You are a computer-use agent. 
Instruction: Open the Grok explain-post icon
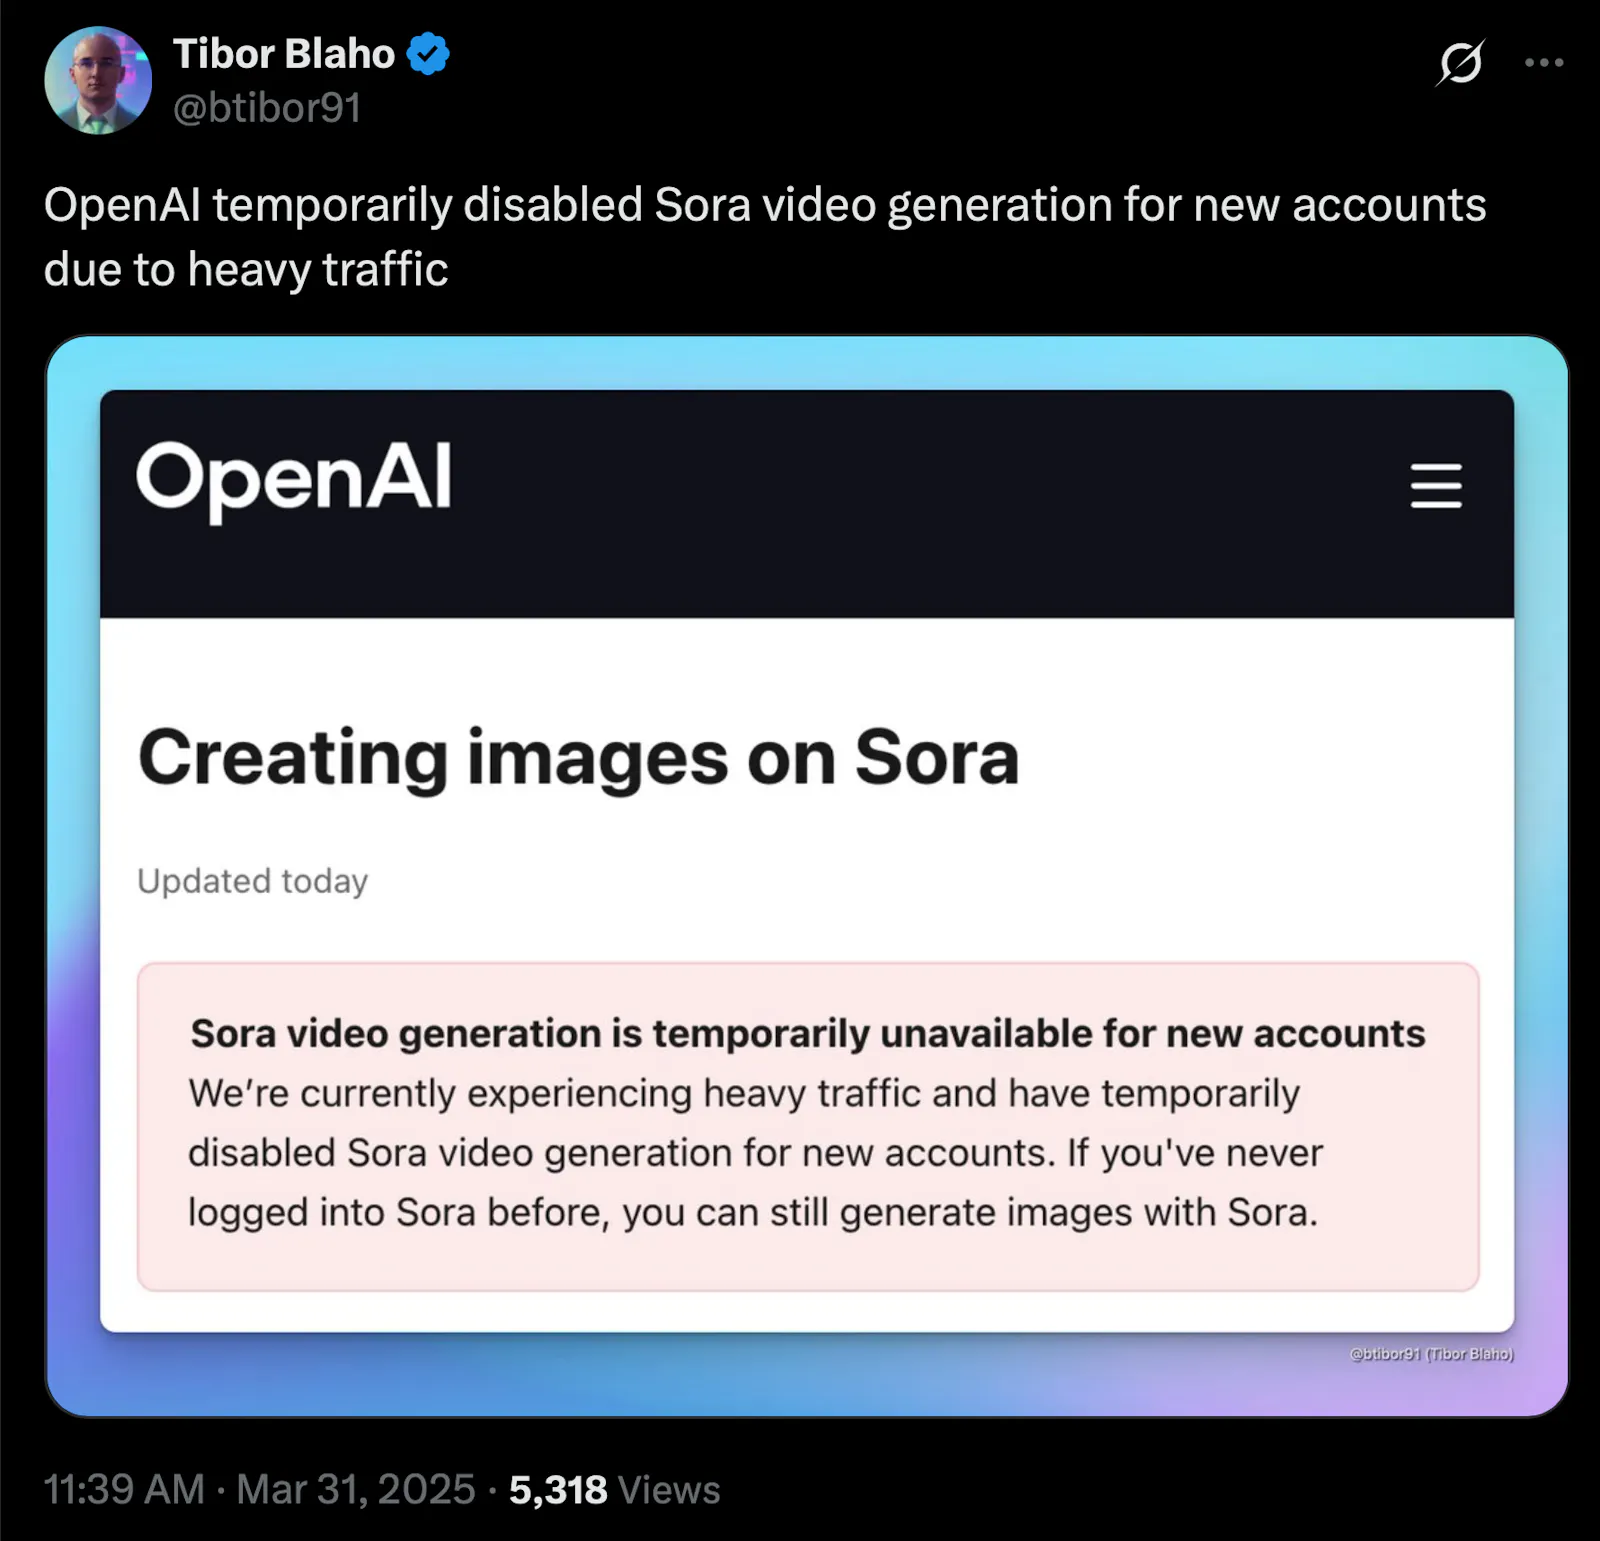[1460, 63]
